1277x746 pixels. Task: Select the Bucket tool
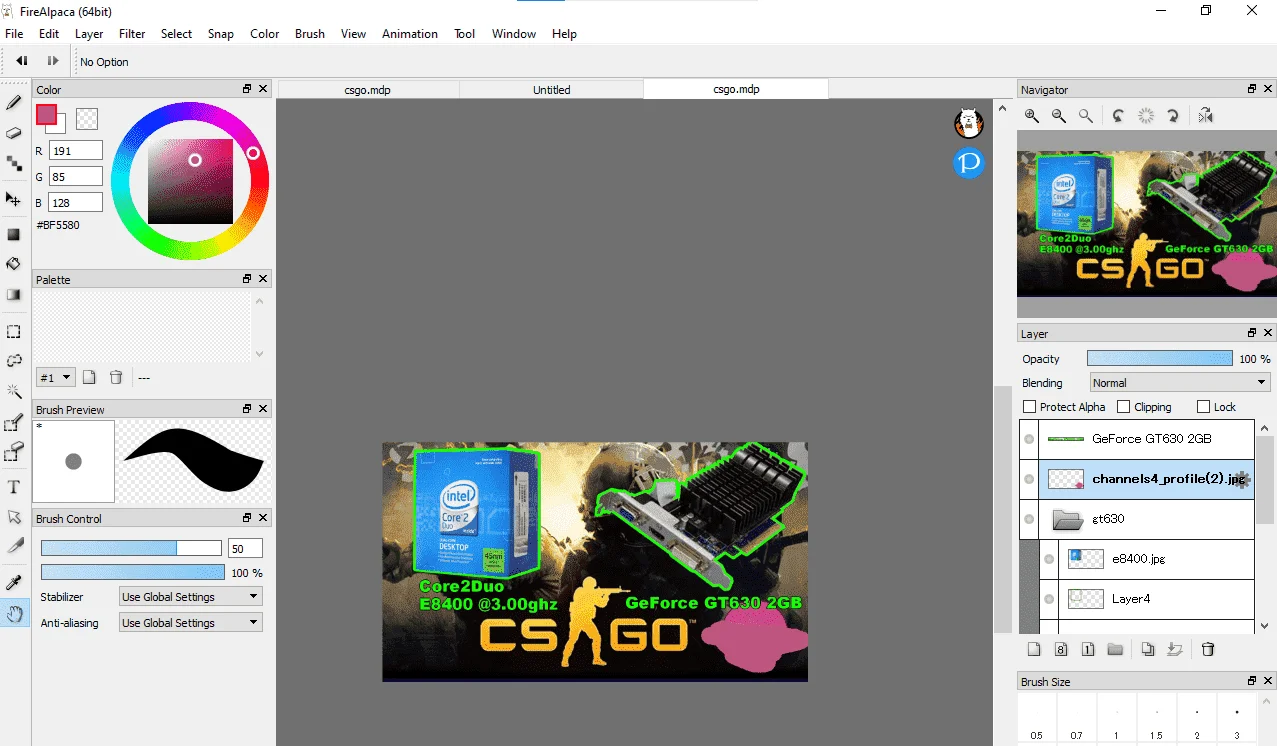14,264
